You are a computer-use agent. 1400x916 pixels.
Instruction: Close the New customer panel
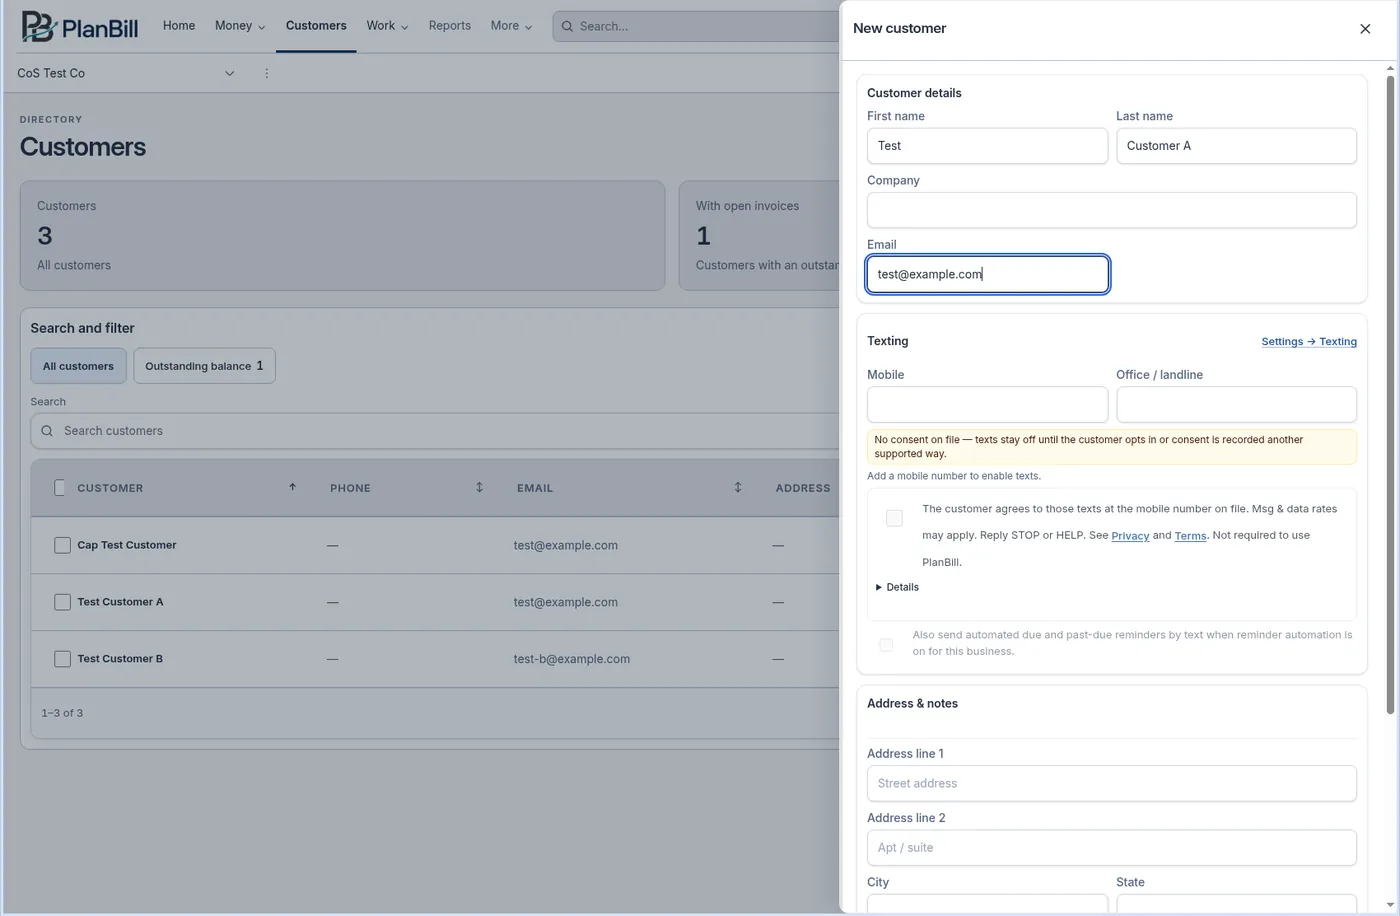pyautogui.click(x=1365, y=29)
